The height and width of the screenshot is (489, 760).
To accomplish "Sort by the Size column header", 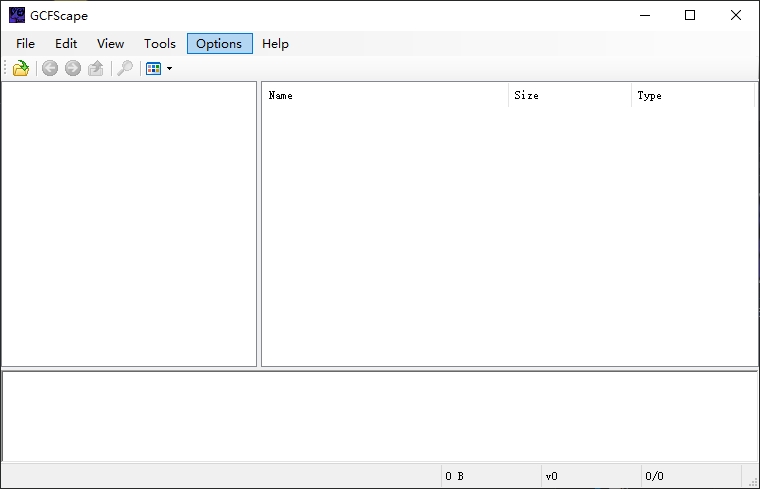I will click(x=570, y=95).
